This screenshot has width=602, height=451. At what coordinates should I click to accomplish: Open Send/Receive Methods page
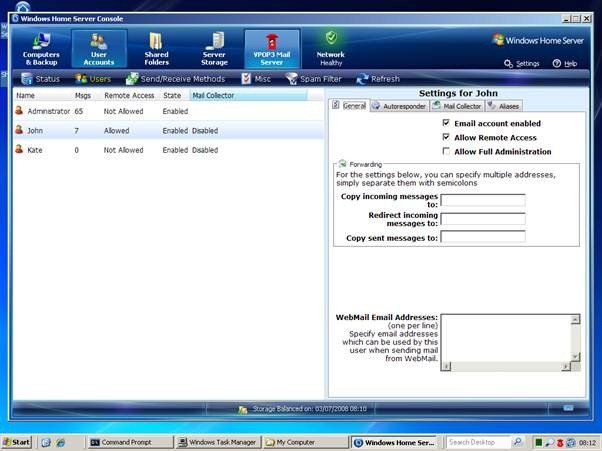[175, 79]
